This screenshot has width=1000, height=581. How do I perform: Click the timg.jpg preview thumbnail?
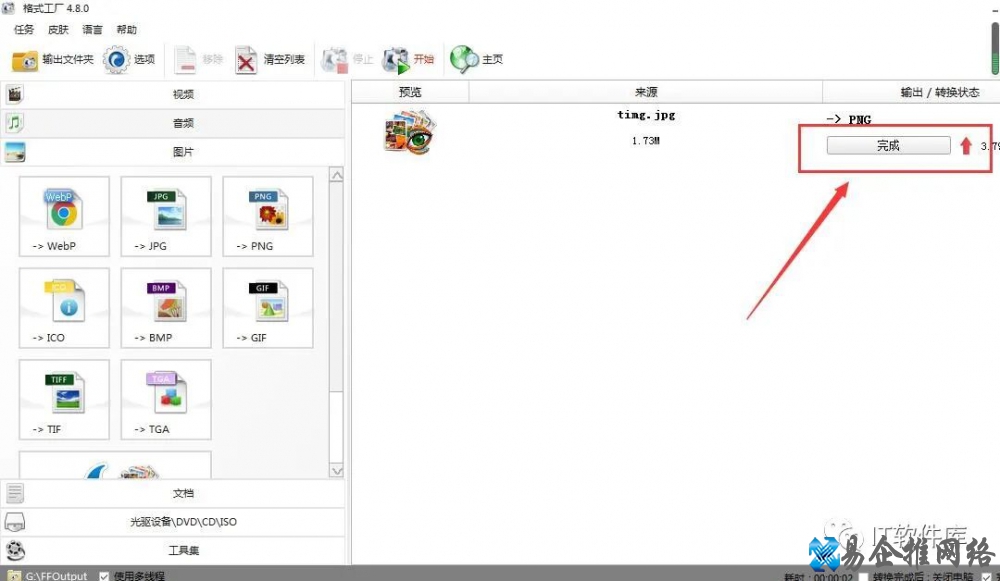pyautogui.click(x=409, y=132)
